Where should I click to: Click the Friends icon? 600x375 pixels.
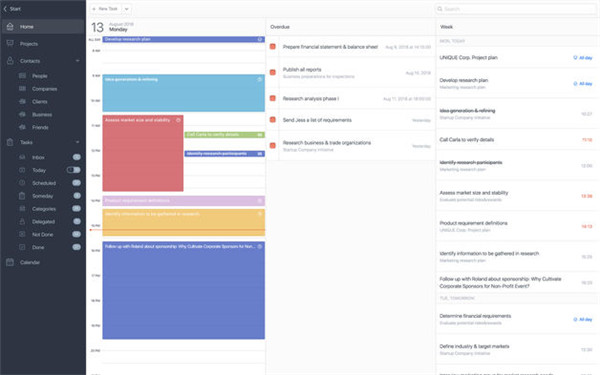pos(23,127)
